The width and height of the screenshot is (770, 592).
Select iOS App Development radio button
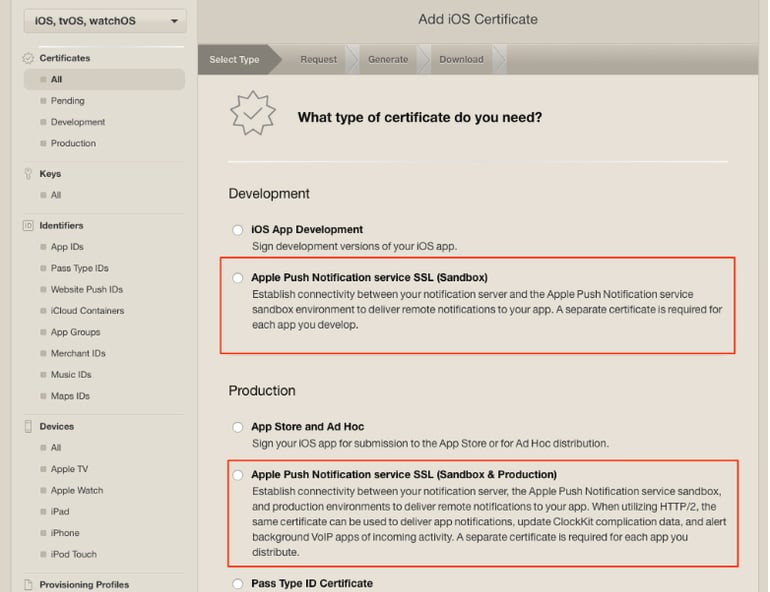[x=237, y=230]
